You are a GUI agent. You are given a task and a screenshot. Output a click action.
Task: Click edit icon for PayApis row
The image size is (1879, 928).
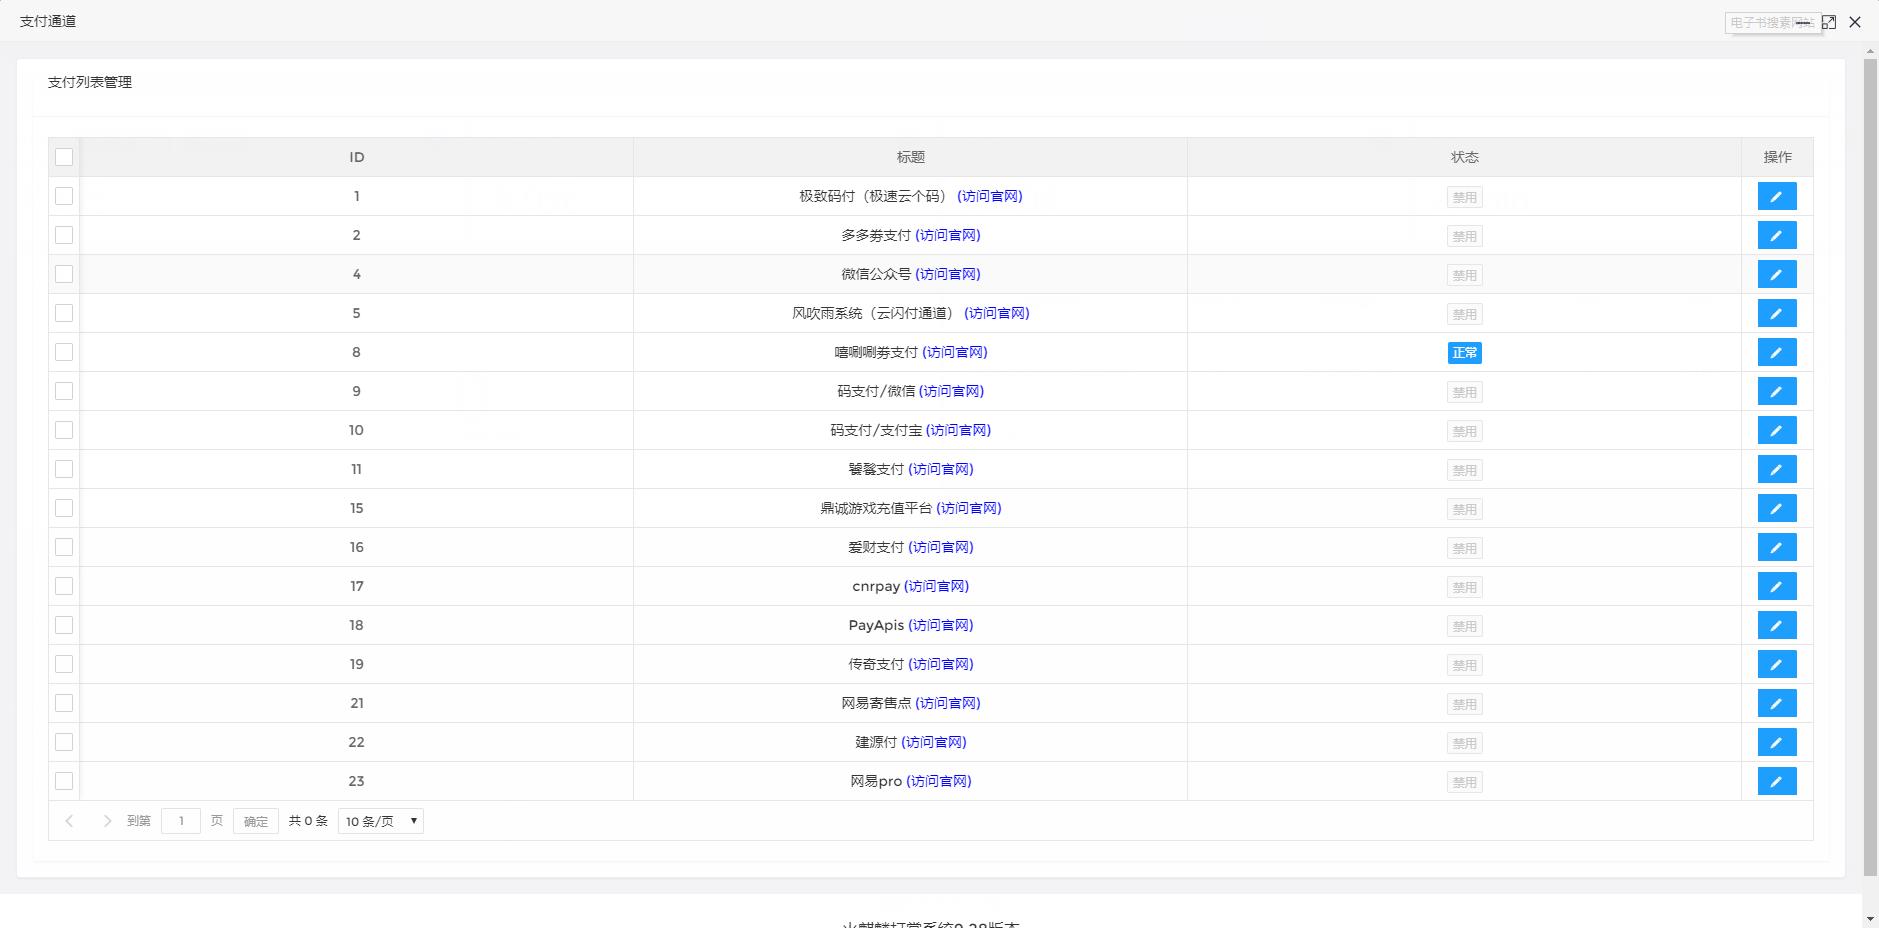tap(1776, 625)
